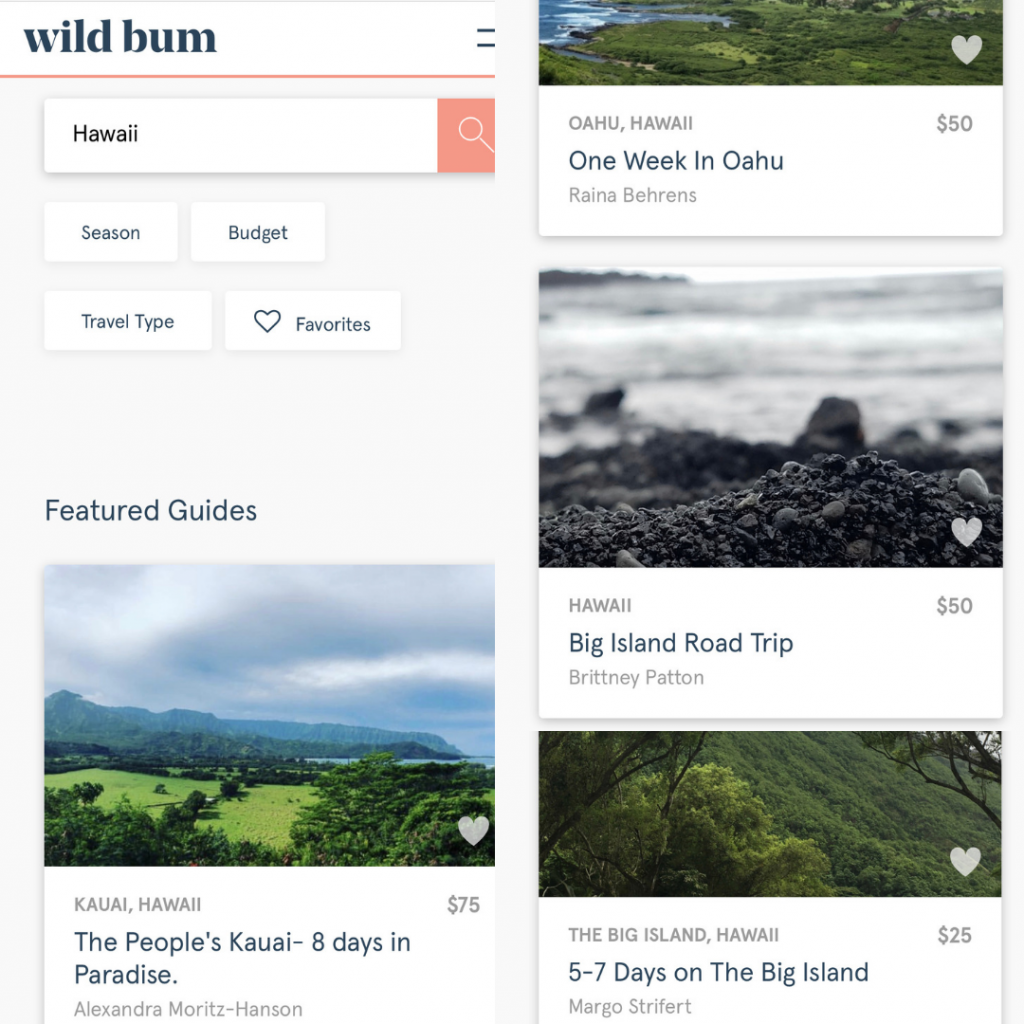1024x1024 pixels.
Task: Favorite the Big Island Road Trip guide
Action: point(966,532)
